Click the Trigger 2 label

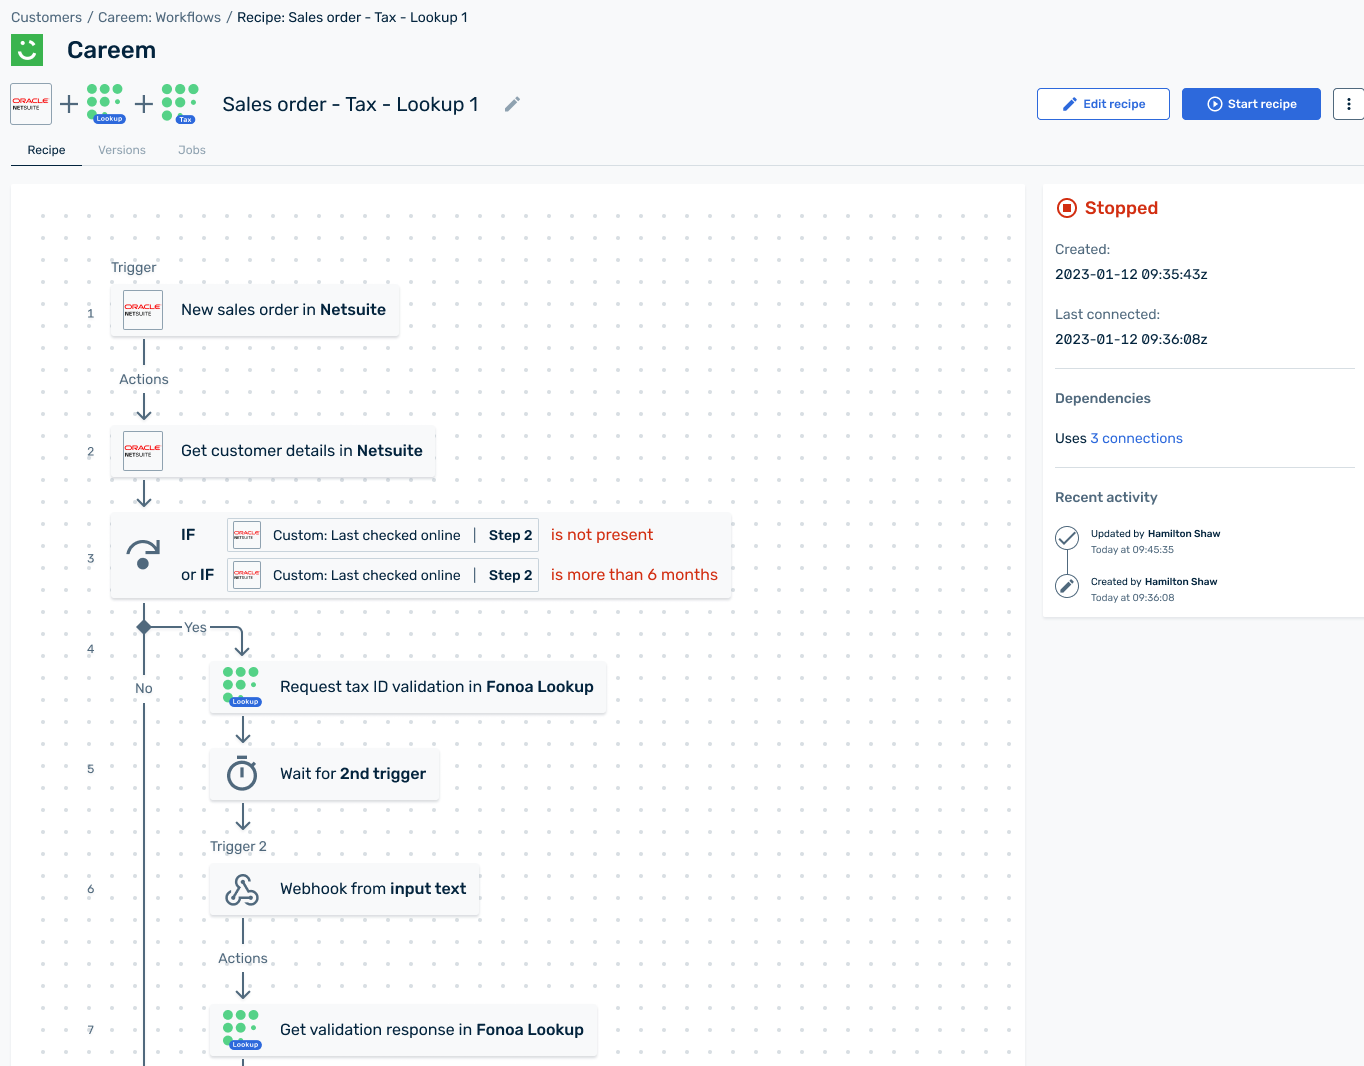[x=238, y=846]
